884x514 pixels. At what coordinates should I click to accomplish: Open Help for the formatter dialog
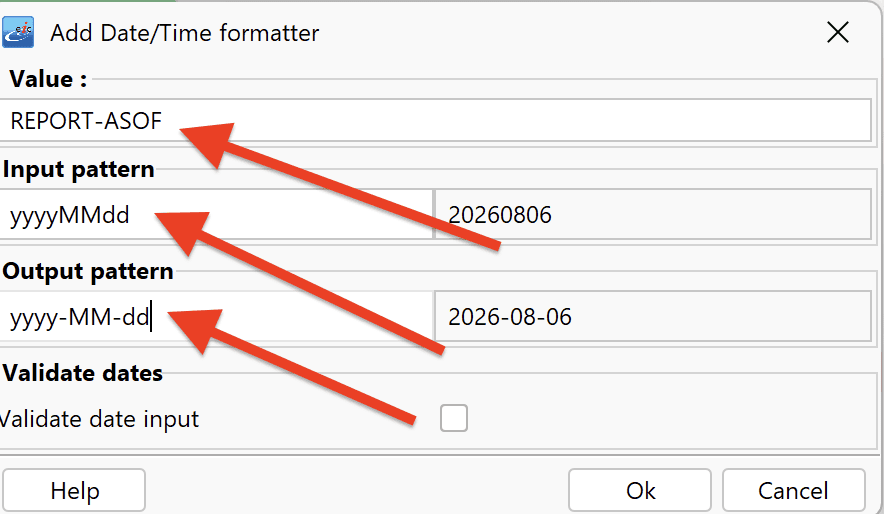(x=74, y=490)
